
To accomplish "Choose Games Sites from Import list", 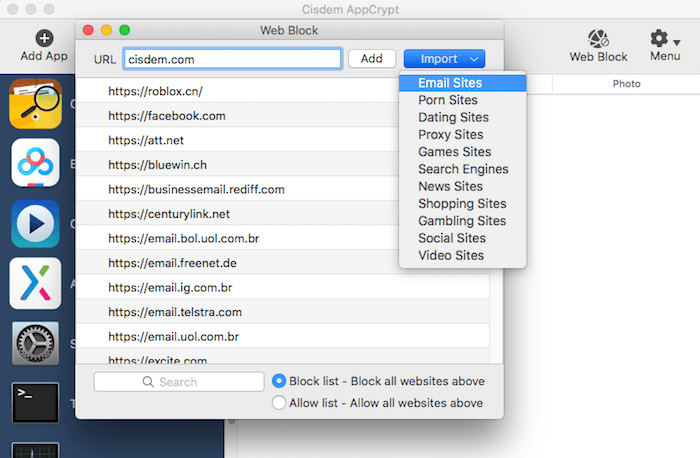I will click(462, 152).
